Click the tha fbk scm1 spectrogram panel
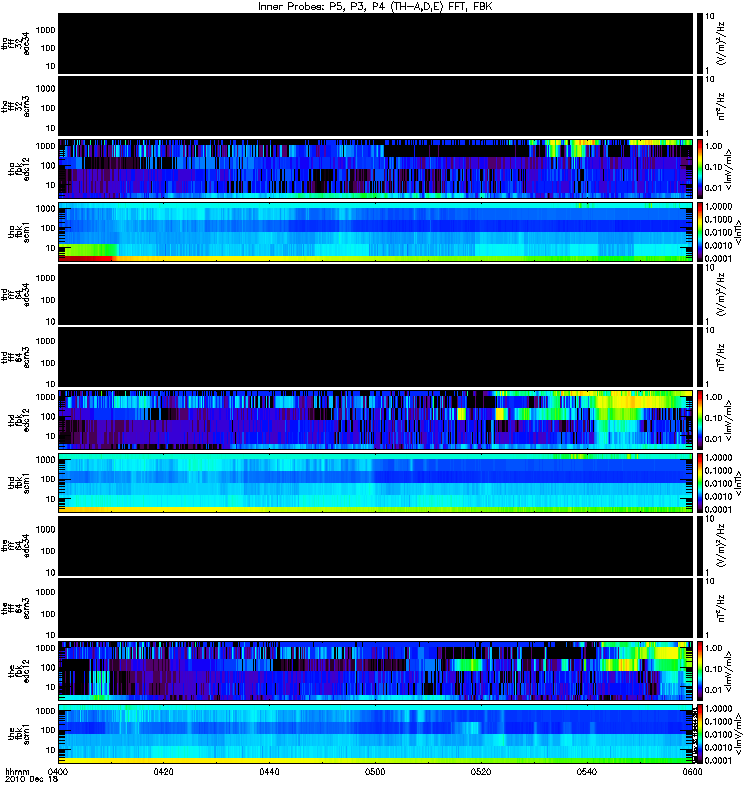The width and height of the screenshot is (750, 800). [376, 232]
